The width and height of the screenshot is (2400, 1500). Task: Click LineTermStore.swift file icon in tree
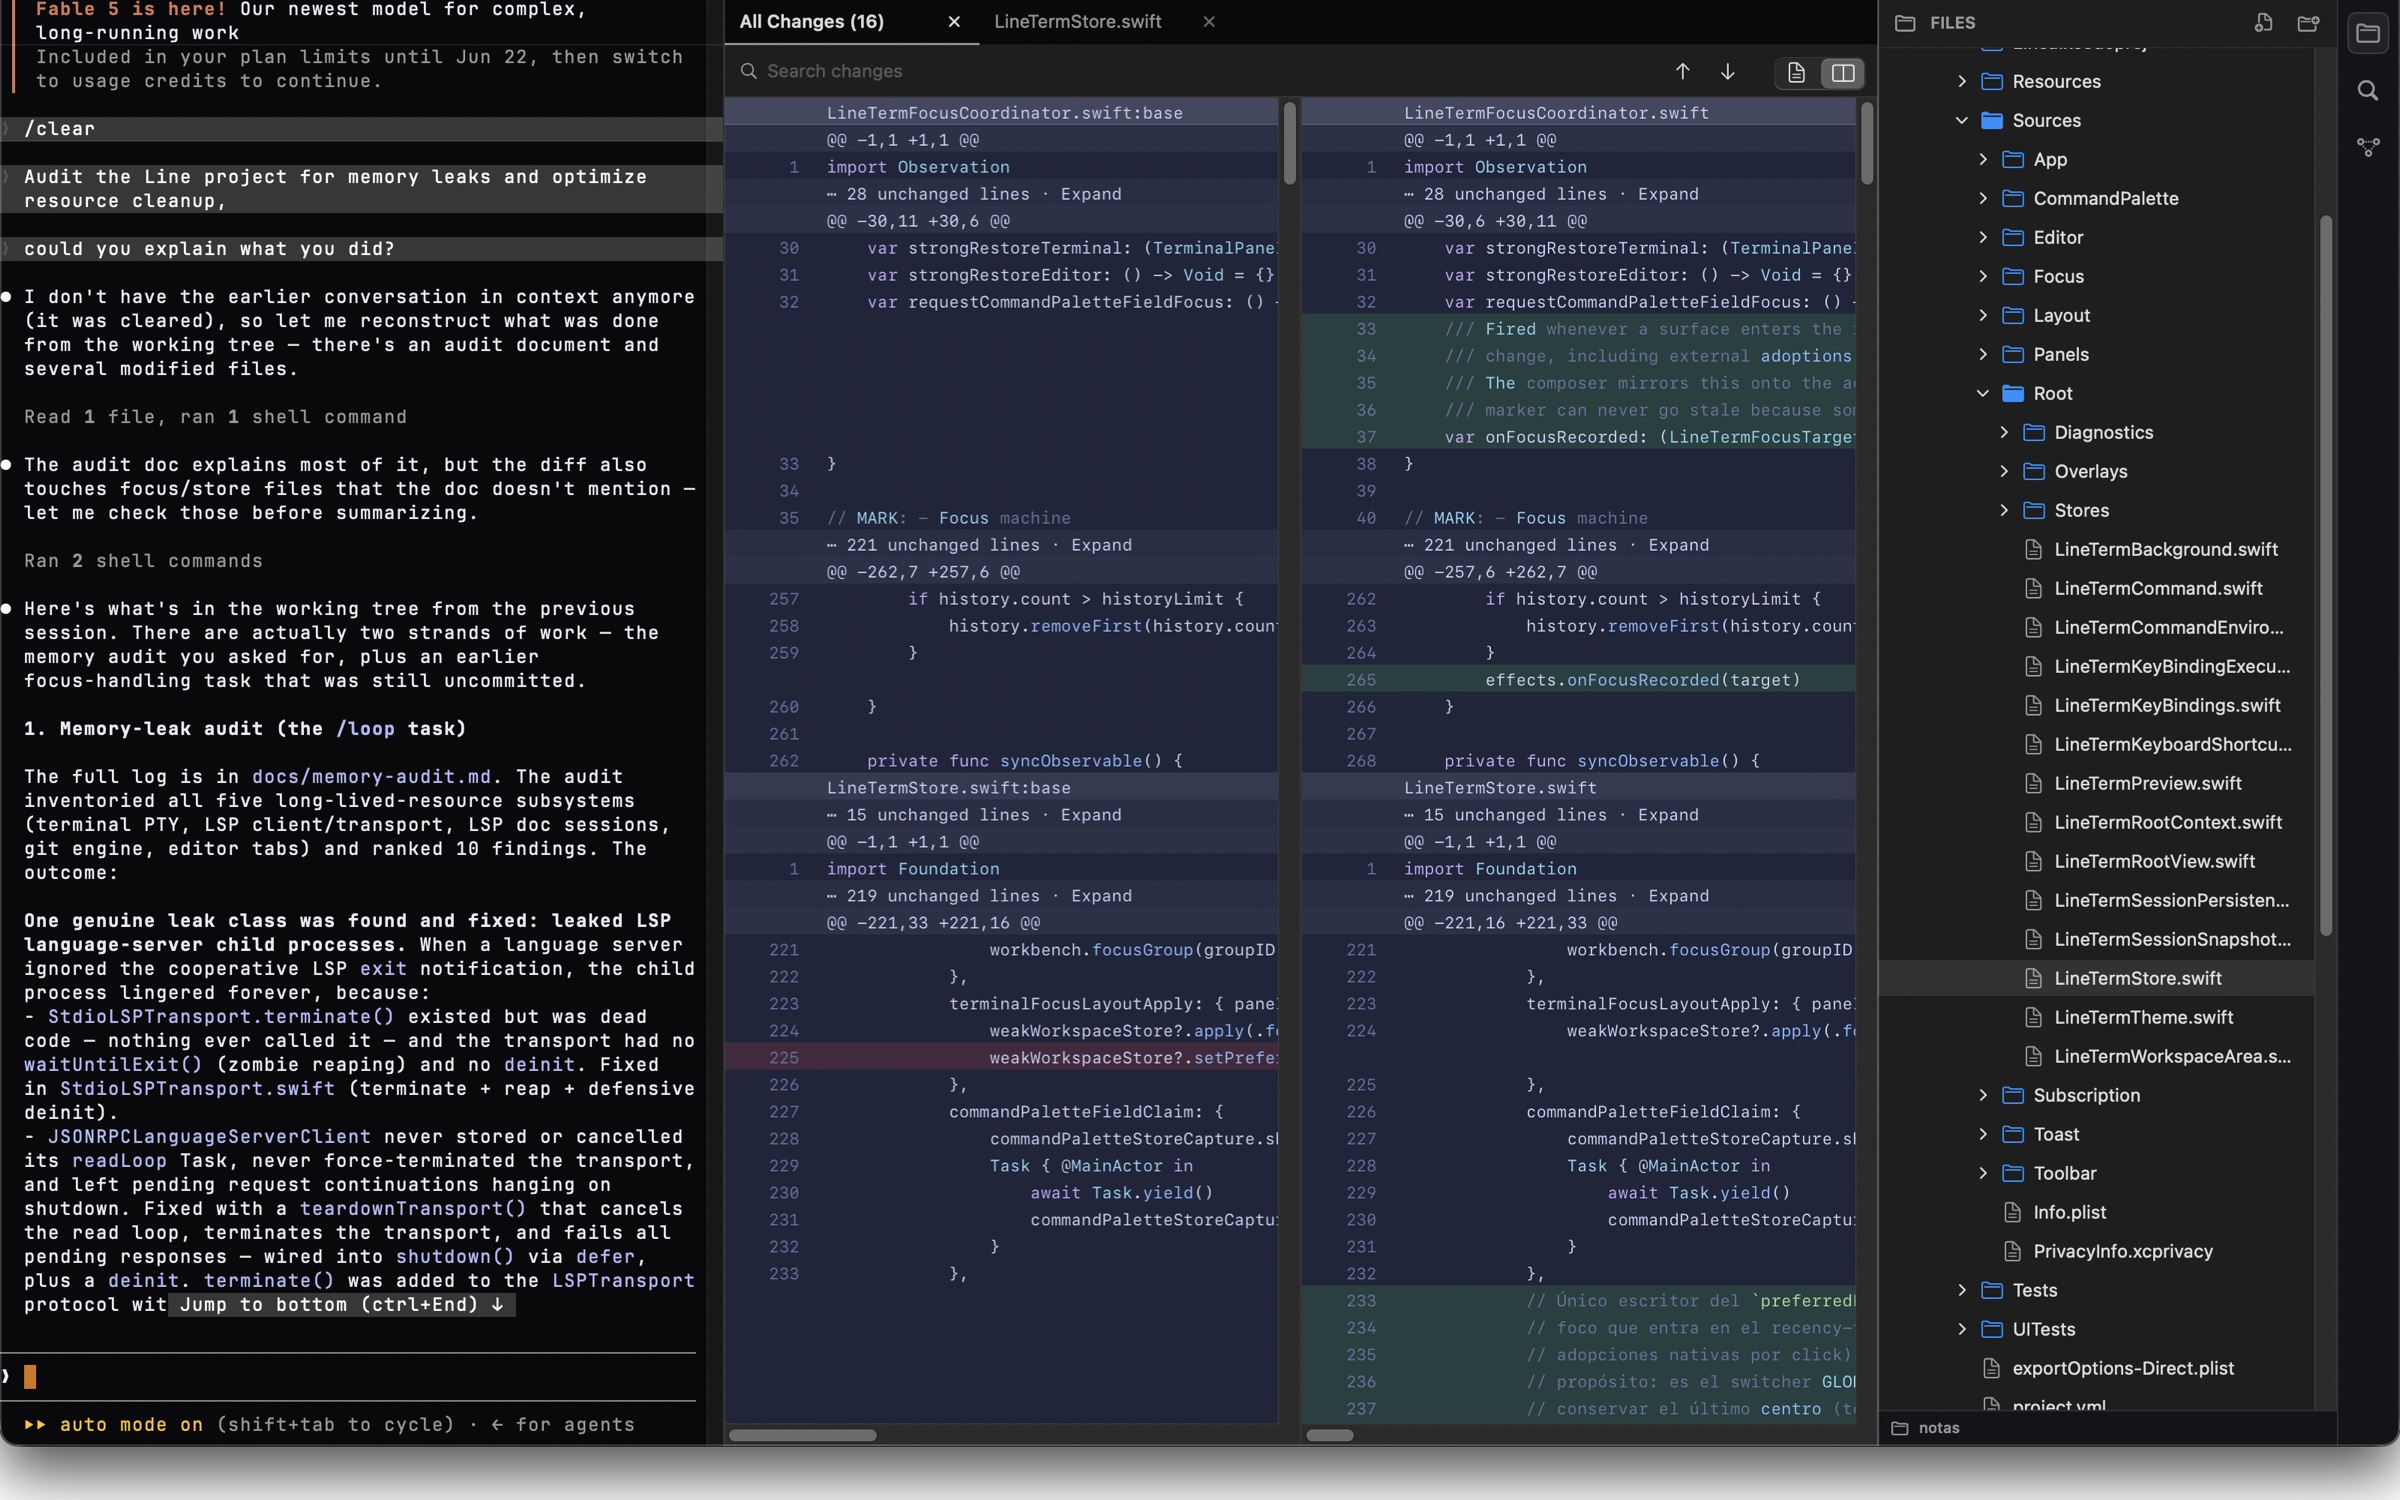pyautogui.click(x=2032, y=978)
